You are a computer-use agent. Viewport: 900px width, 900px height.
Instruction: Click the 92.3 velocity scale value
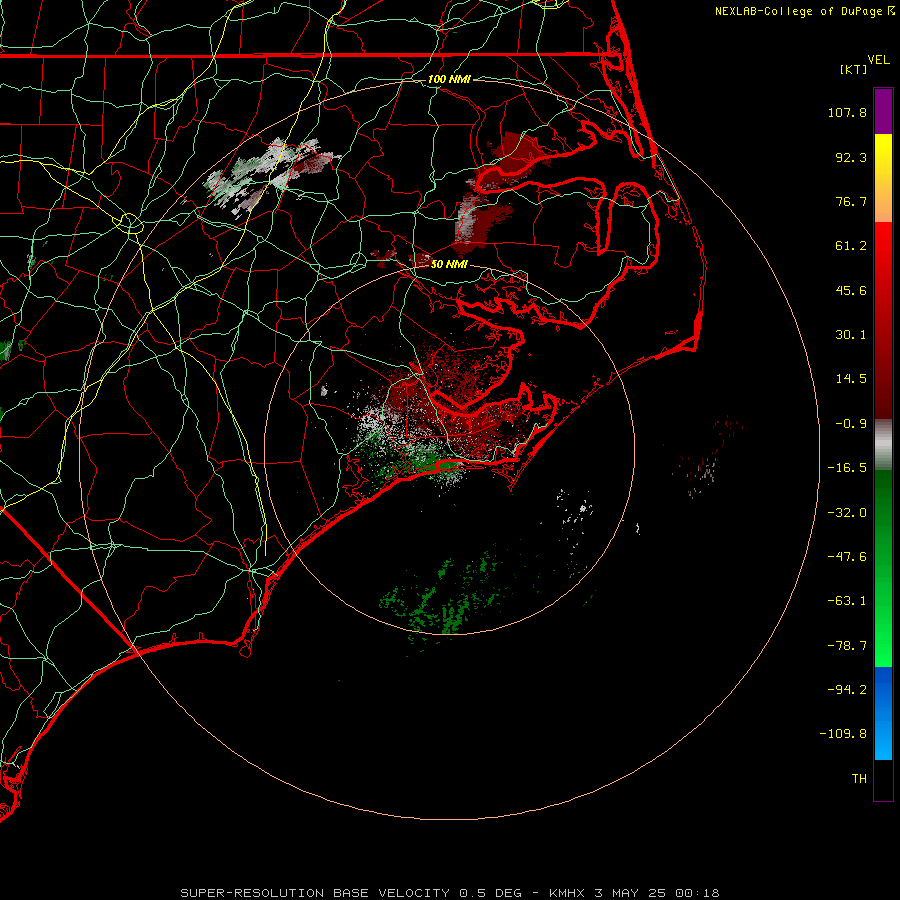pos(851,157)
